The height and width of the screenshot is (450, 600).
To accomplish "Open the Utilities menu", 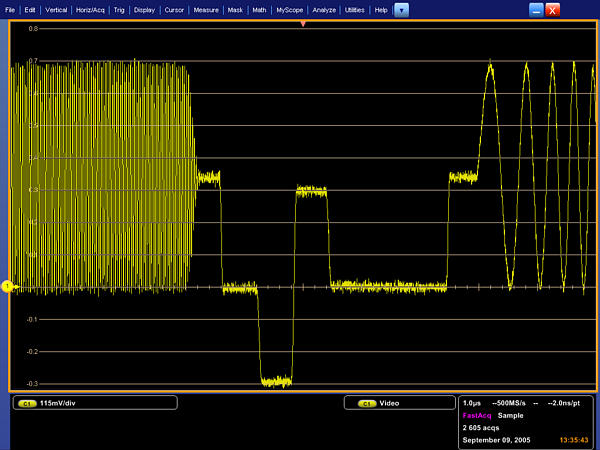I will point(354,9).
